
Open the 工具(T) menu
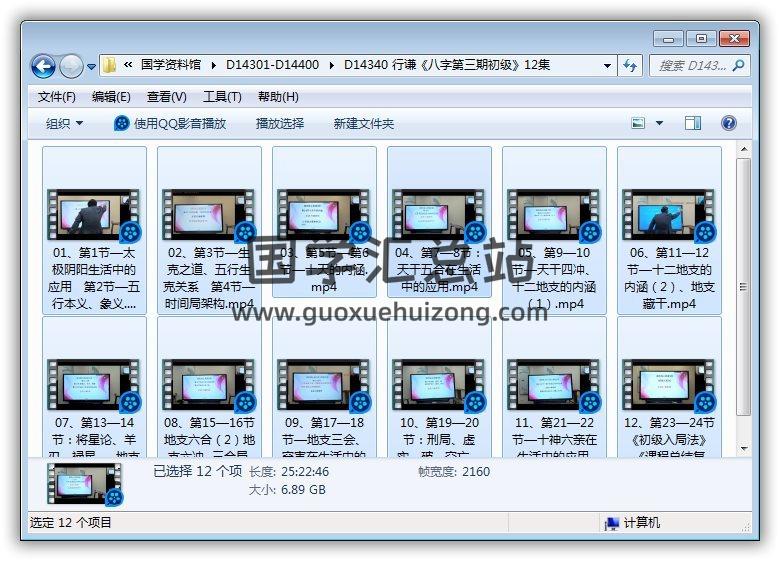[222, 97]
